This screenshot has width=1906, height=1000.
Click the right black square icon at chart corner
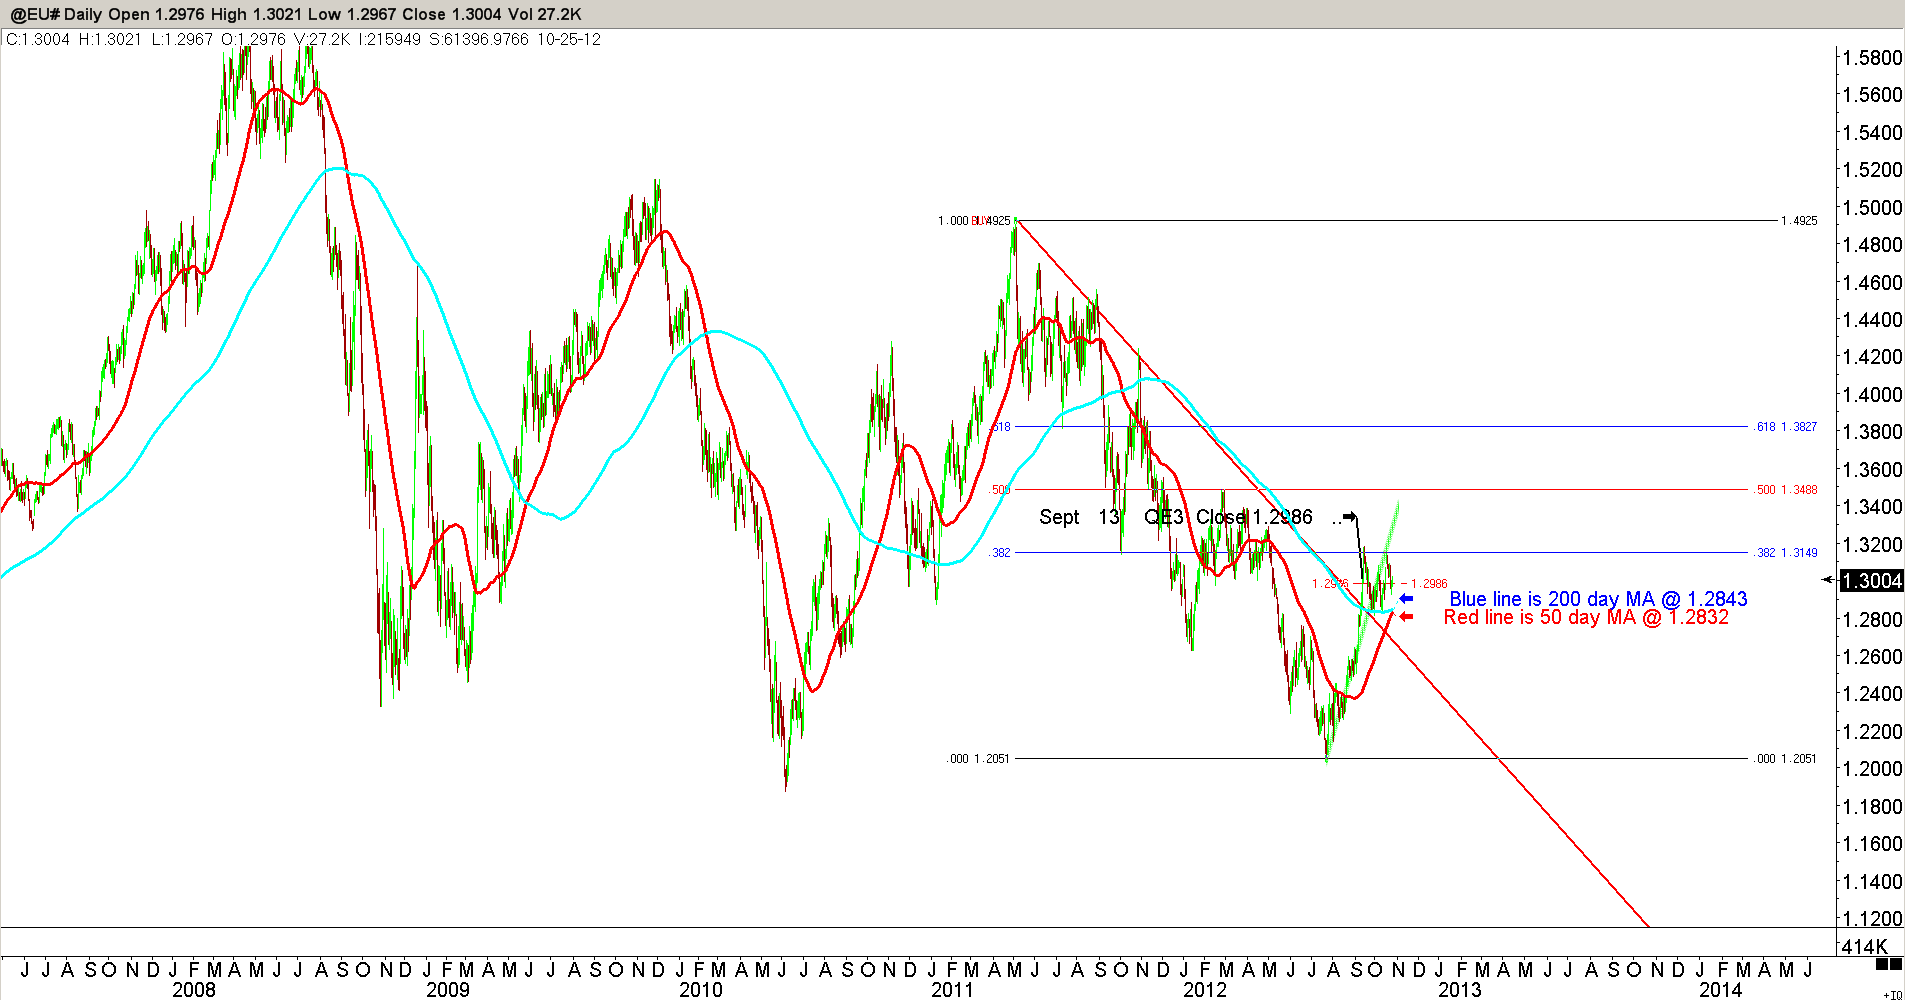tap(1895, 964)
